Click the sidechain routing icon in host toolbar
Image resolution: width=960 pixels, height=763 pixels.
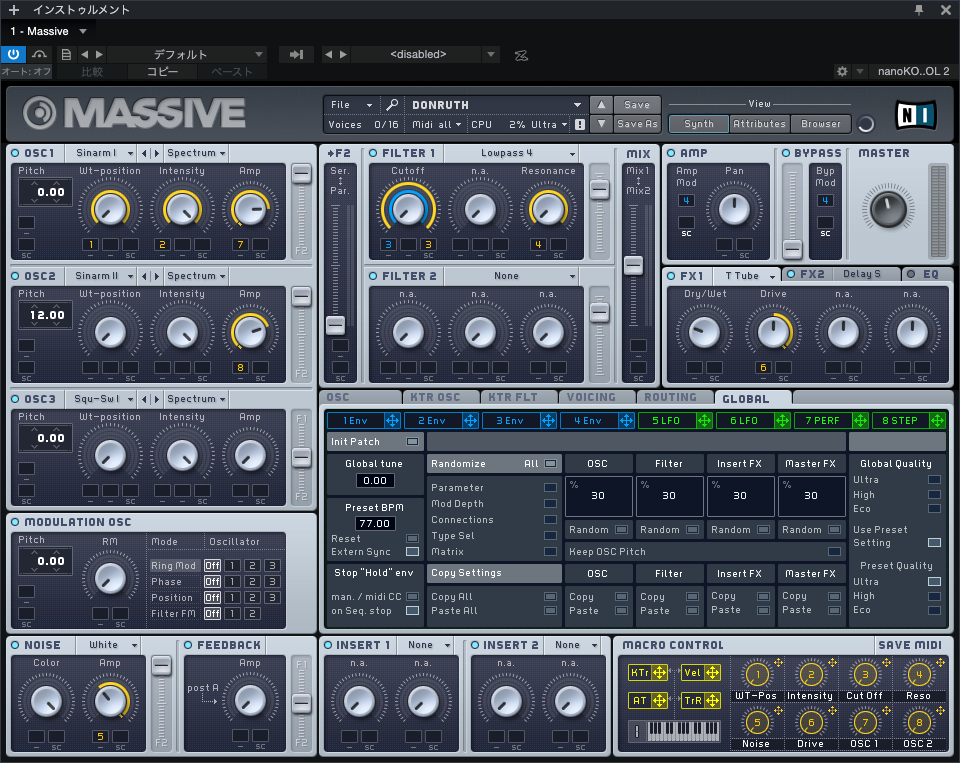[x=521, y=55]
